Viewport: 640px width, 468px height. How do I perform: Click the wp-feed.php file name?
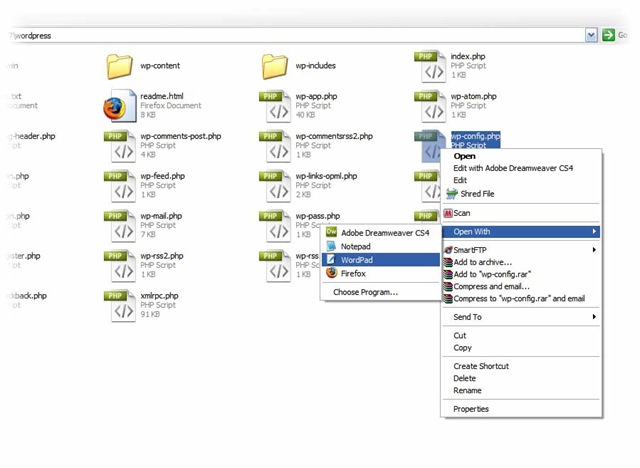(x=162, y=176)
